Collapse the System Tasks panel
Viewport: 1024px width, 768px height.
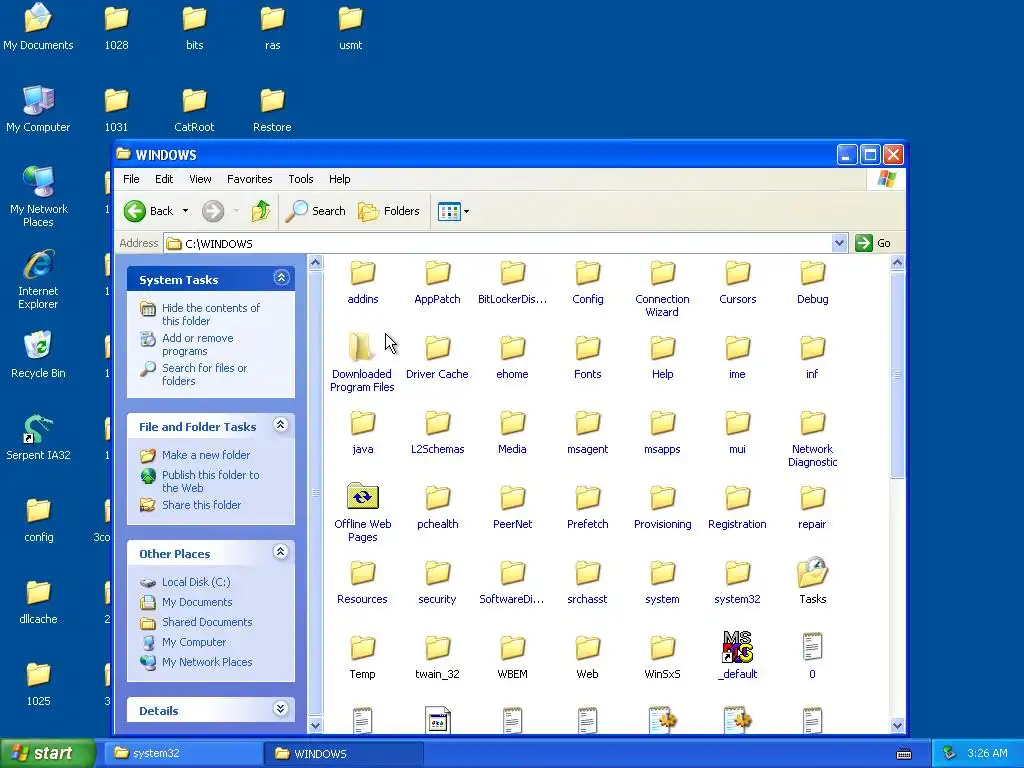pyautogui.click(x=281, y=278)
